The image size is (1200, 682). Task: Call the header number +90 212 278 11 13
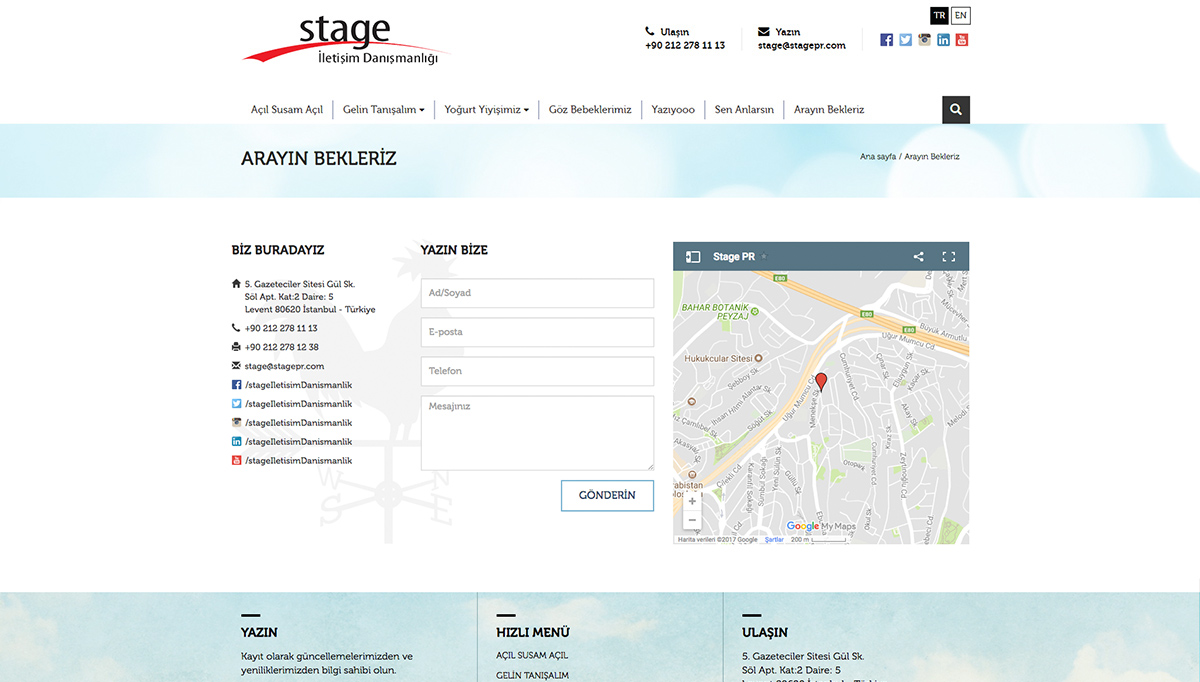click(x=685, y=46)
